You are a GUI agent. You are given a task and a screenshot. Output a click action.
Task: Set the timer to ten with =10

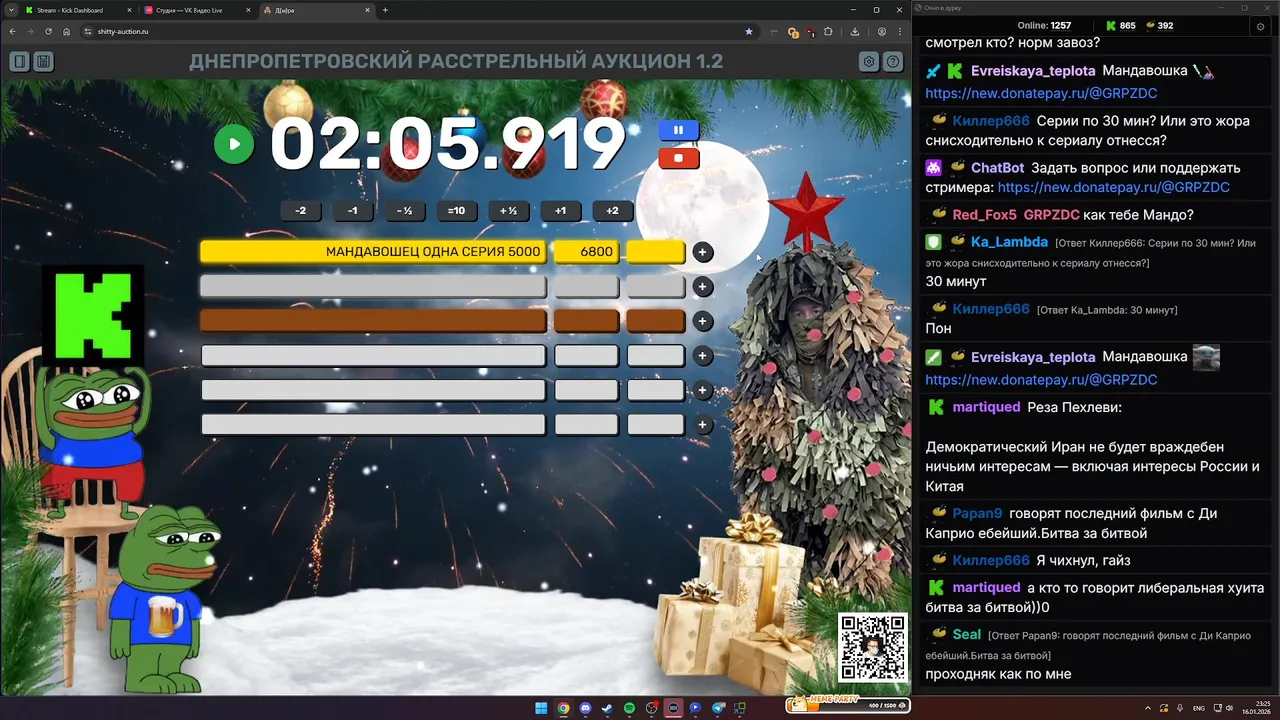(456, 211)
